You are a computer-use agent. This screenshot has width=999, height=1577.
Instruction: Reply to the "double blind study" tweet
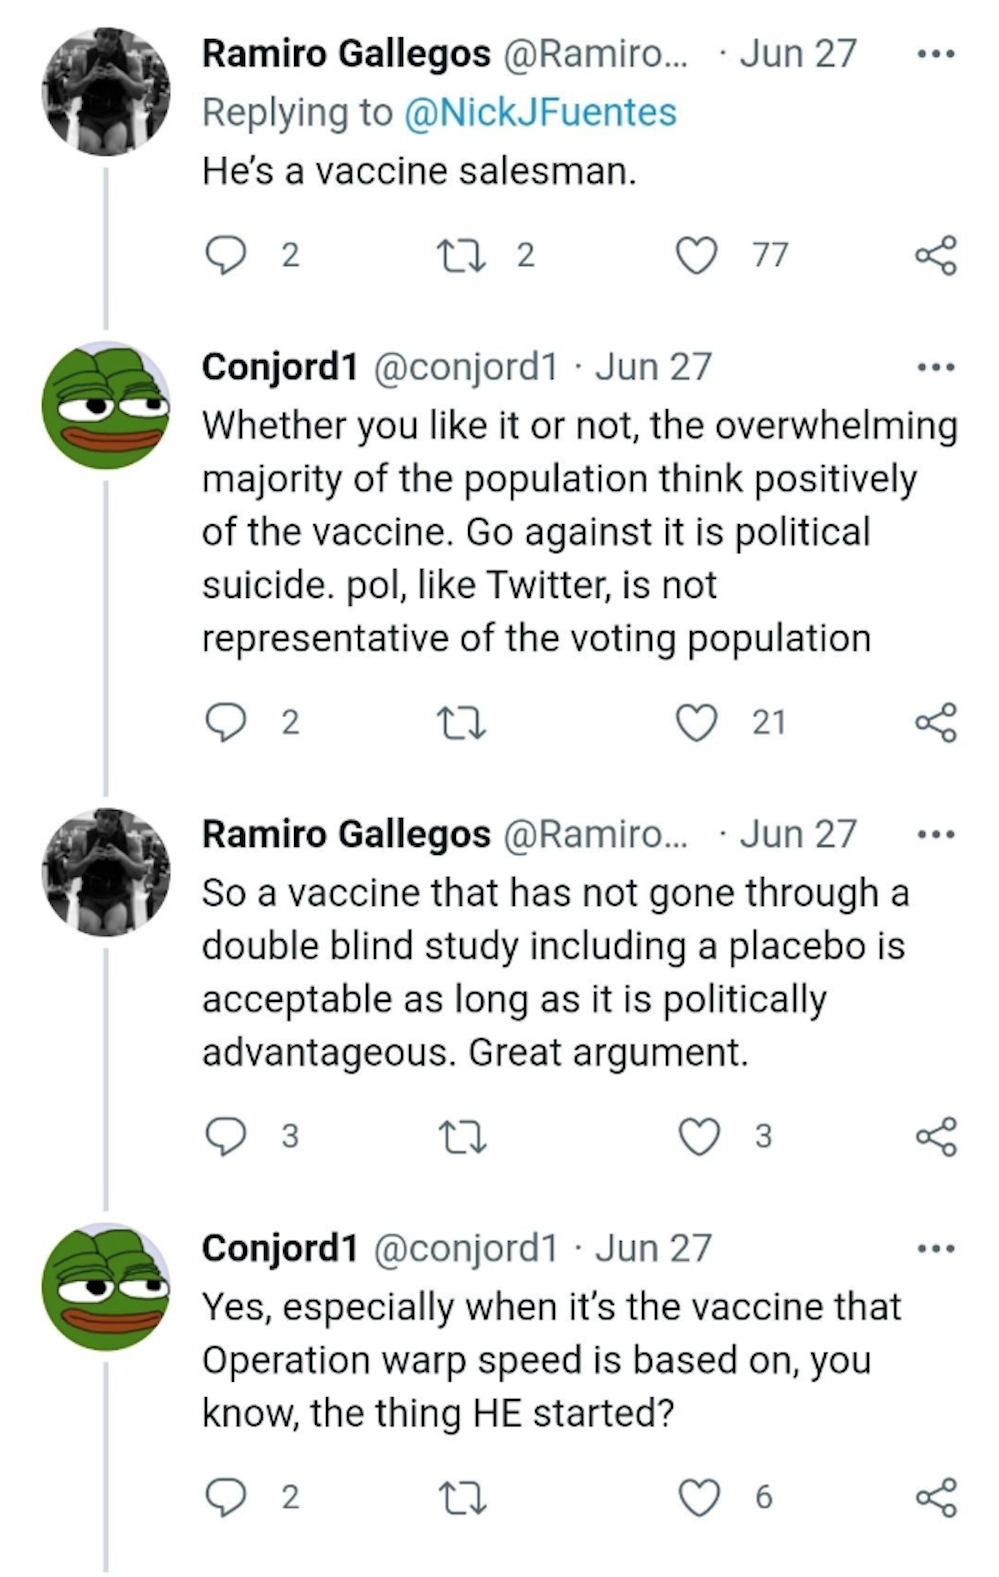pos(226,1136)
